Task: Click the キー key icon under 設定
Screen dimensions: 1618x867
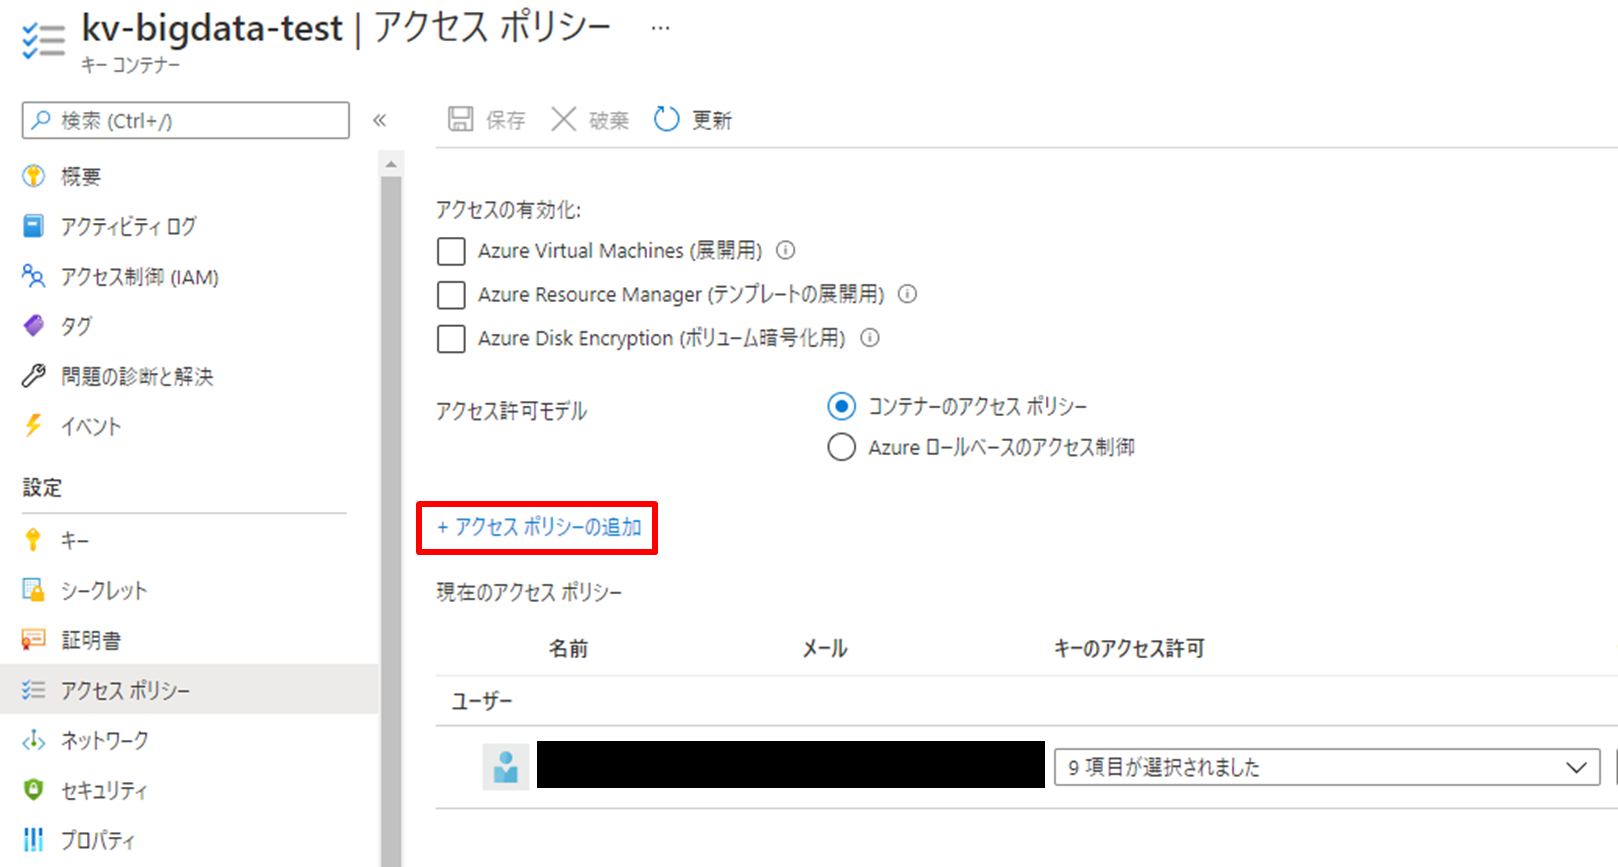Action: click(x=33, y=540)
